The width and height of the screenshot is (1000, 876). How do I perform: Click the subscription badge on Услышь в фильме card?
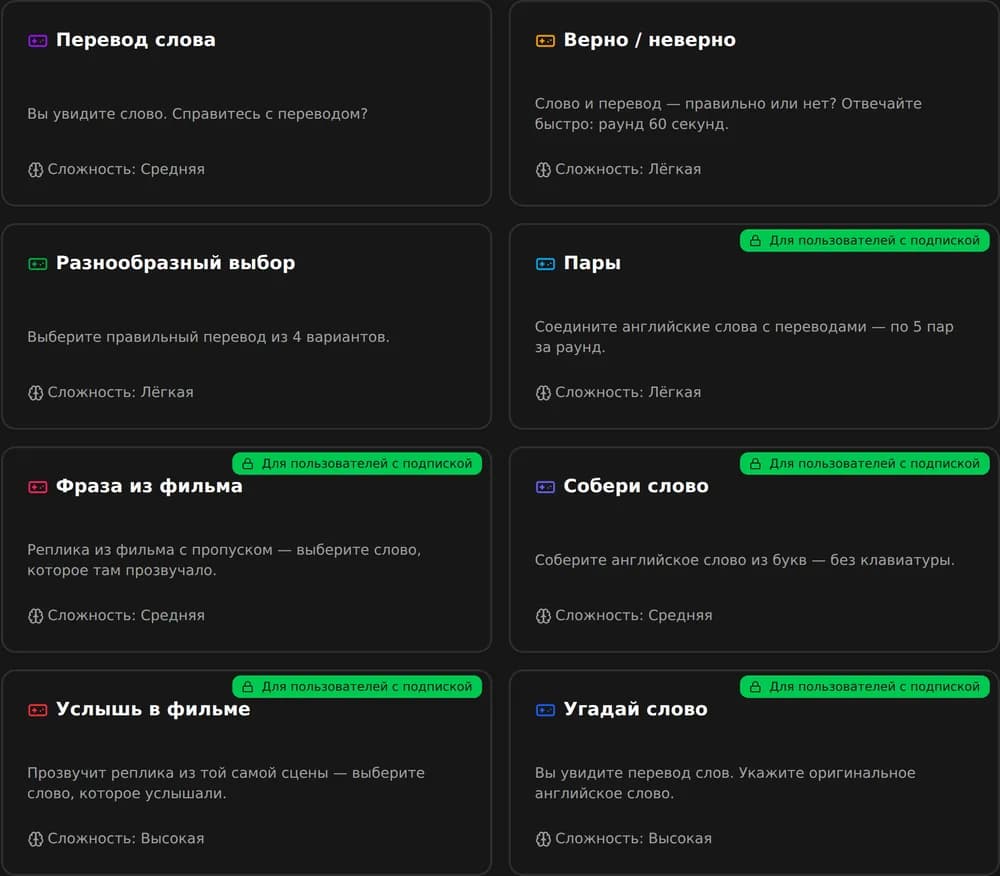coord(357,687)
